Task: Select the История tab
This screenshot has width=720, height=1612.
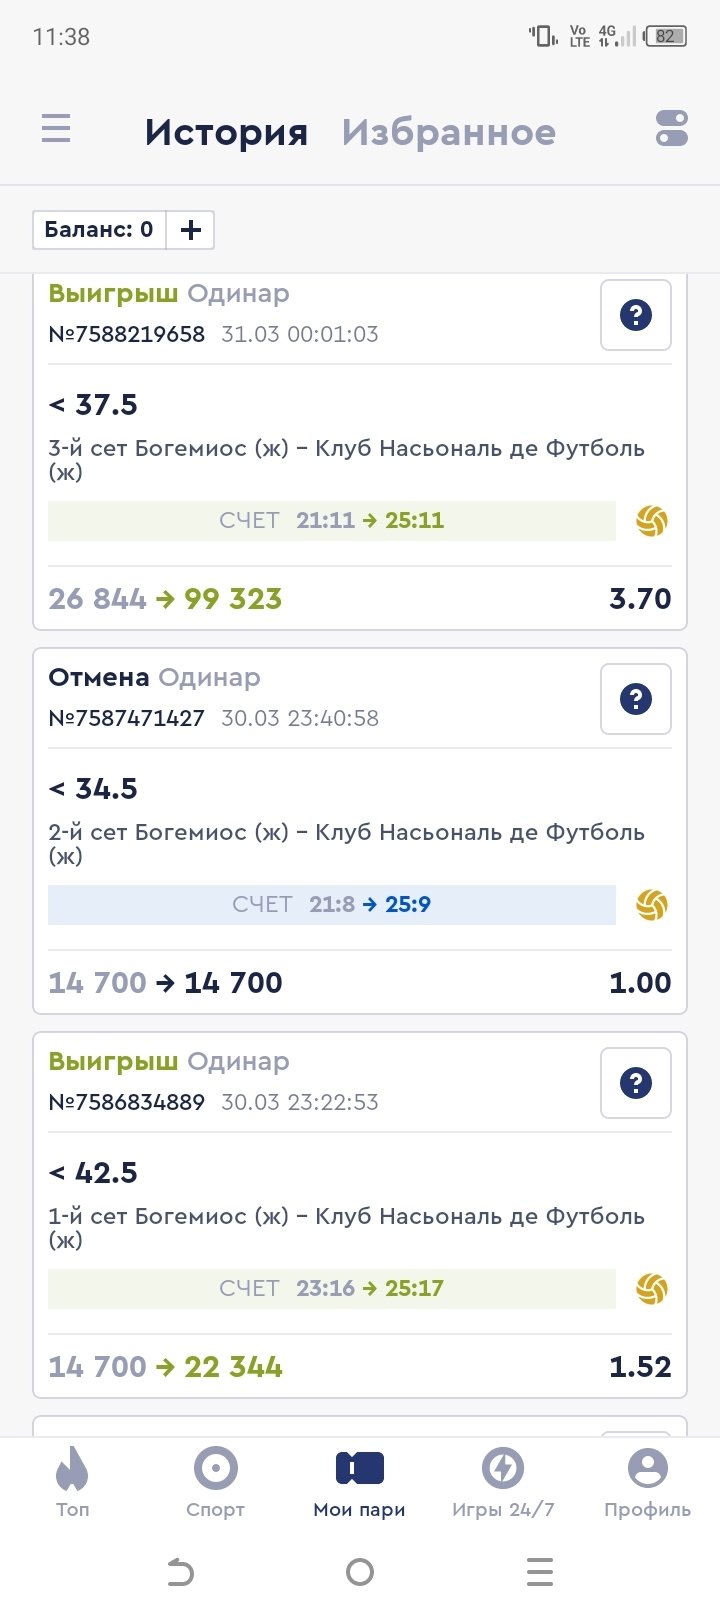Action: pos(226,132)
